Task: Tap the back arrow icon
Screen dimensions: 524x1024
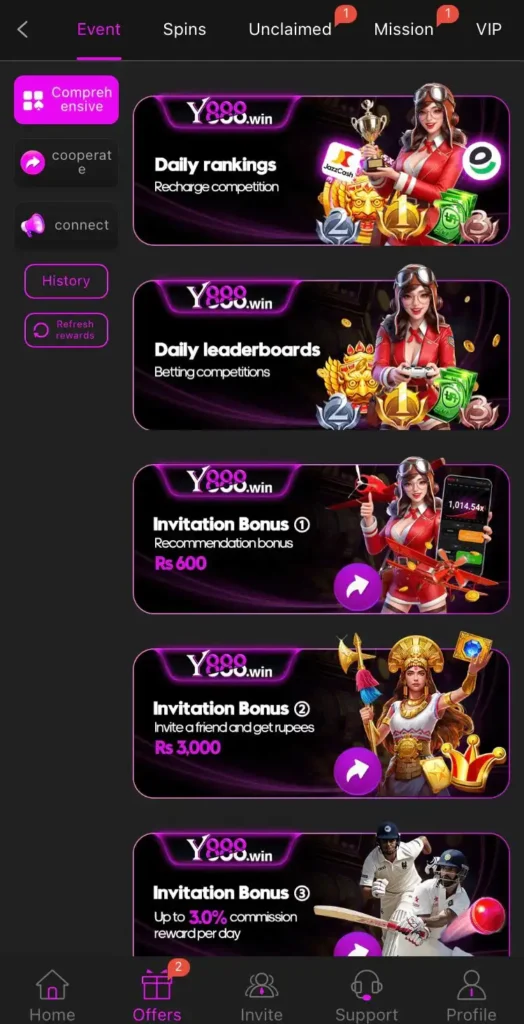Action: pos(23,29)
